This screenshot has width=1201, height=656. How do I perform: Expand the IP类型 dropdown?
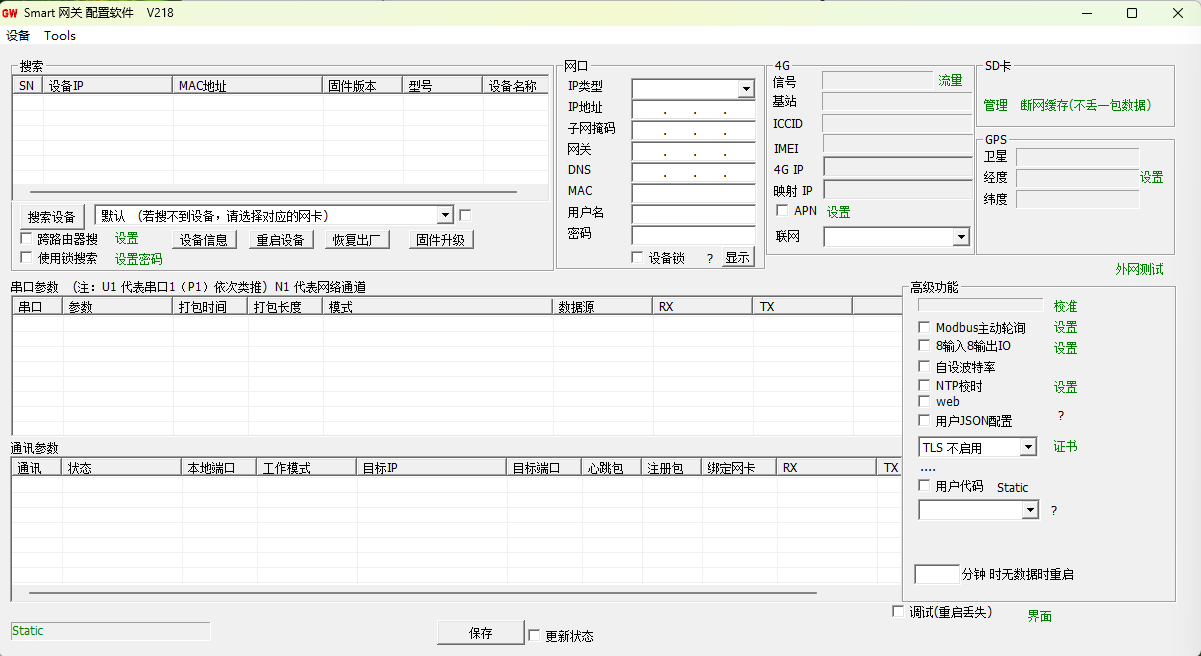tap(745, 89)
